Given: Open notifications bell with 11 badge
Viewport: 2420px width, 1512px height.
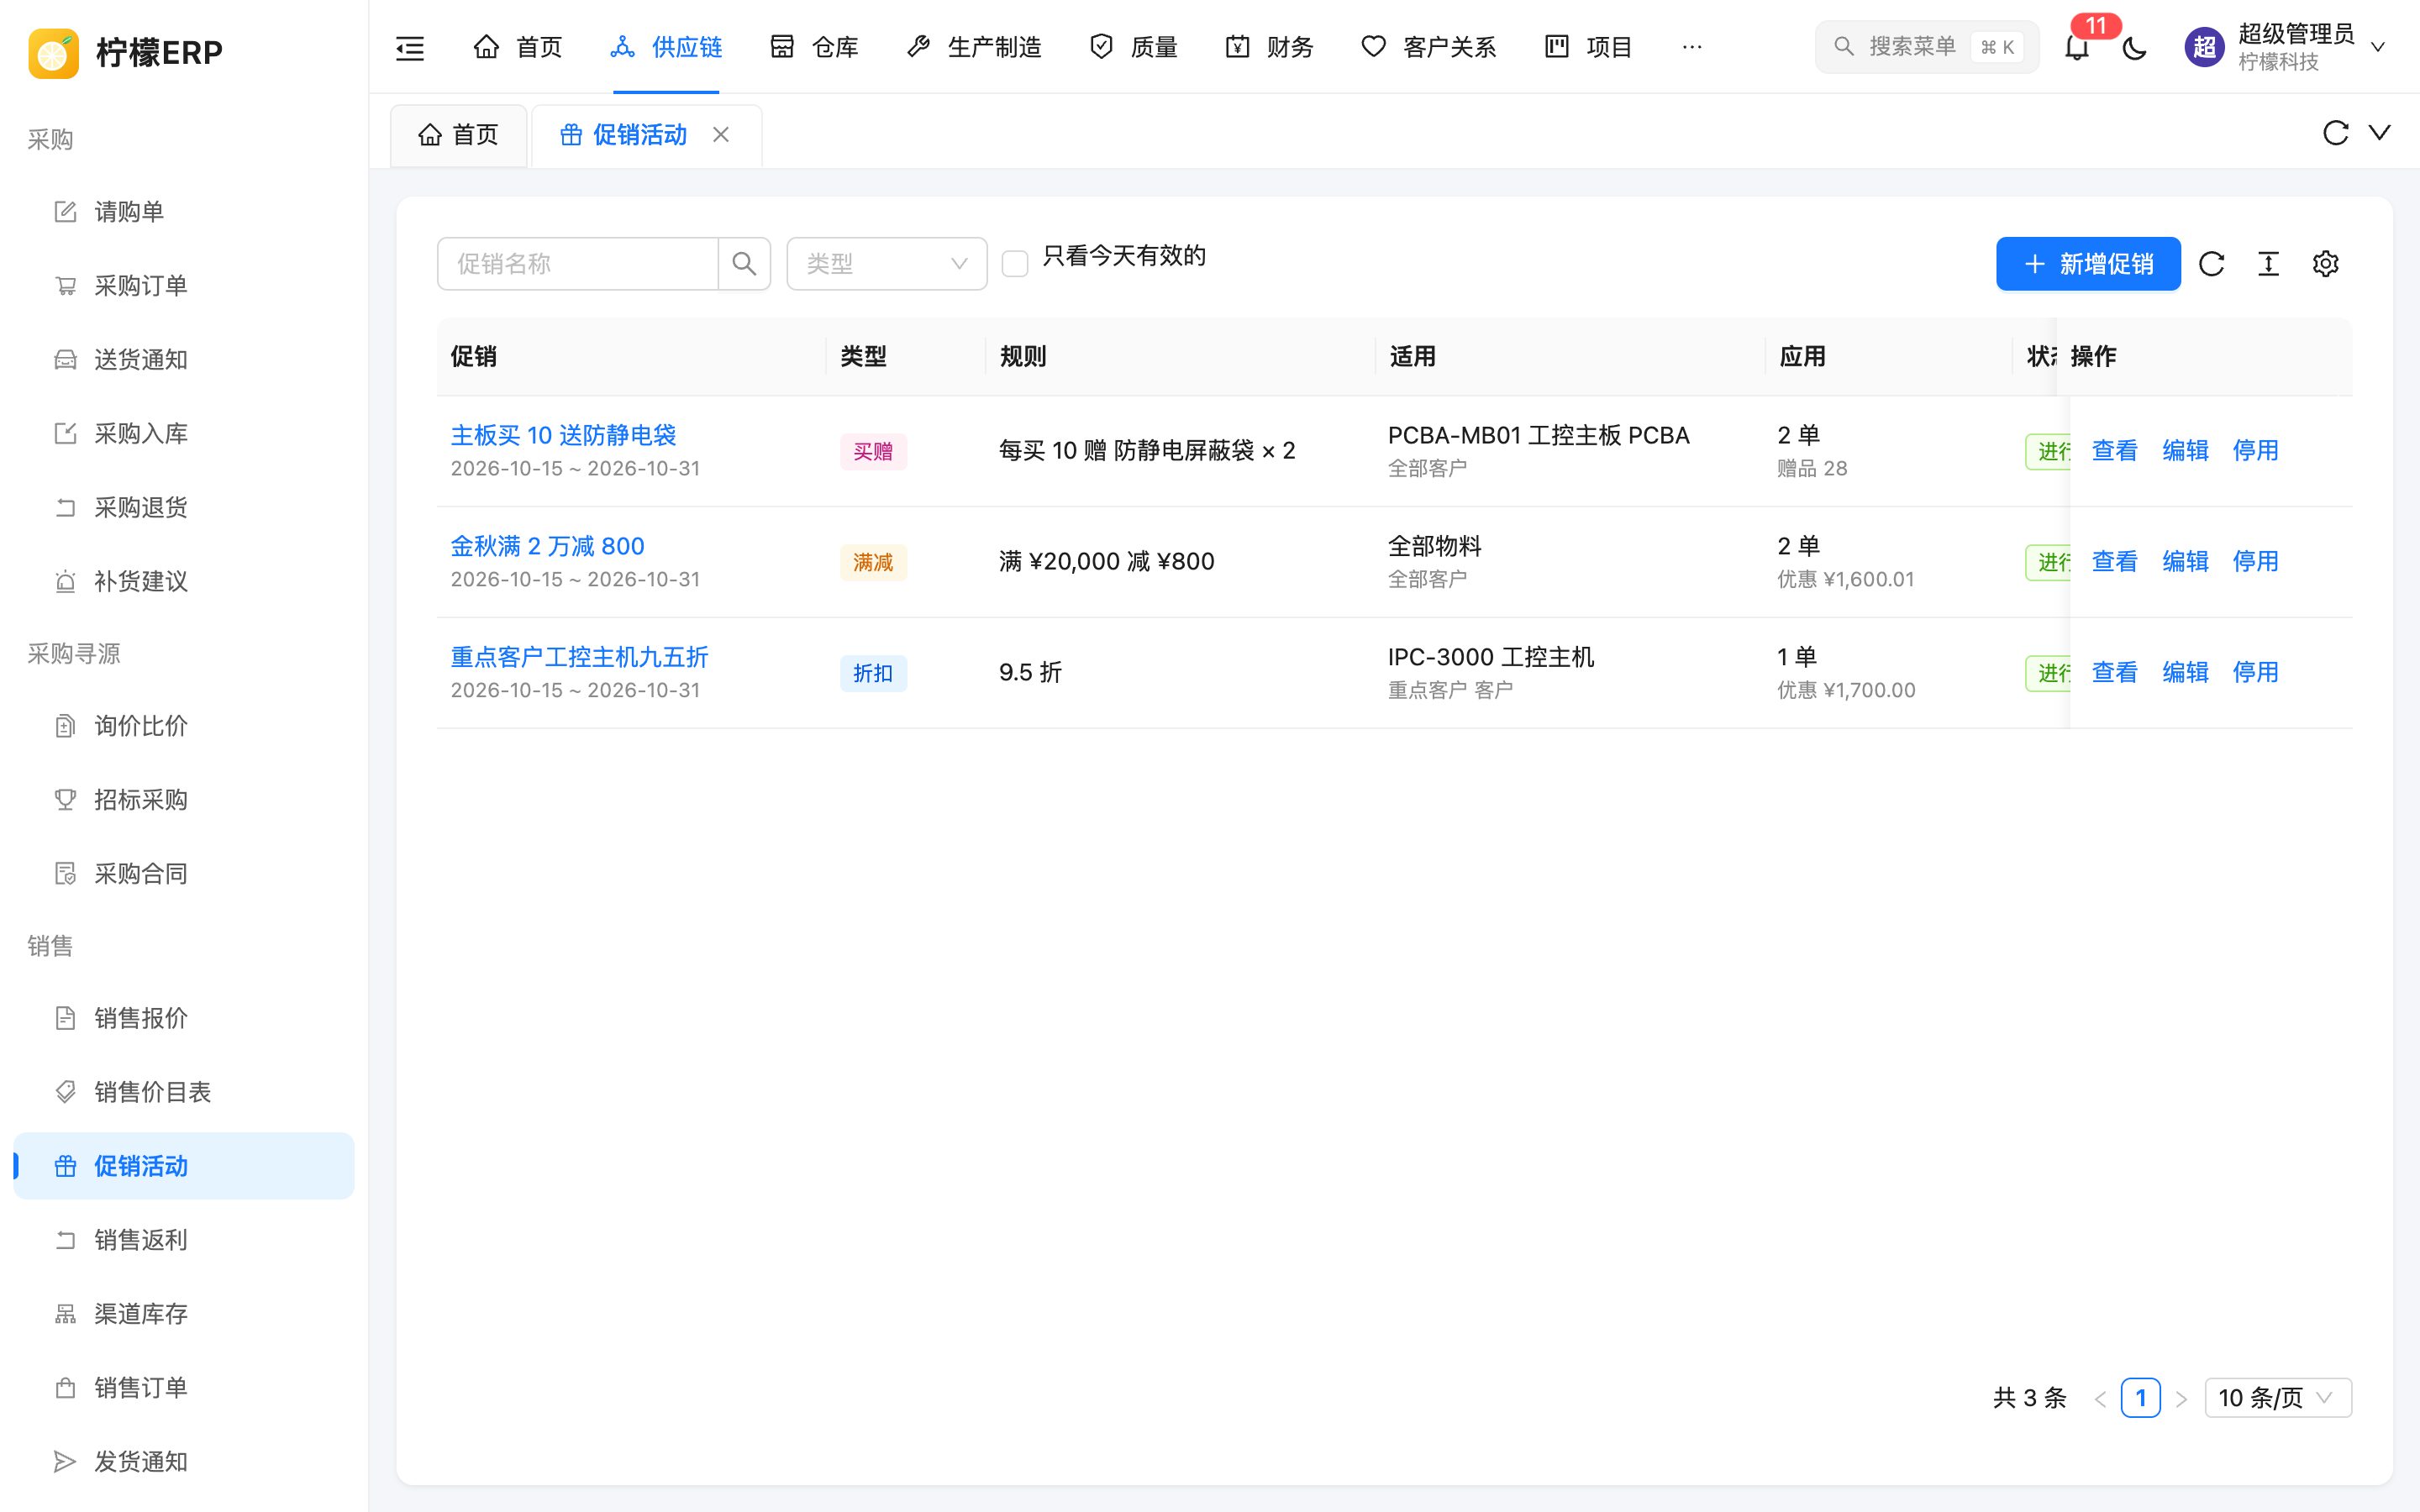Looking at the screenshot, I should coord(2077,47).
